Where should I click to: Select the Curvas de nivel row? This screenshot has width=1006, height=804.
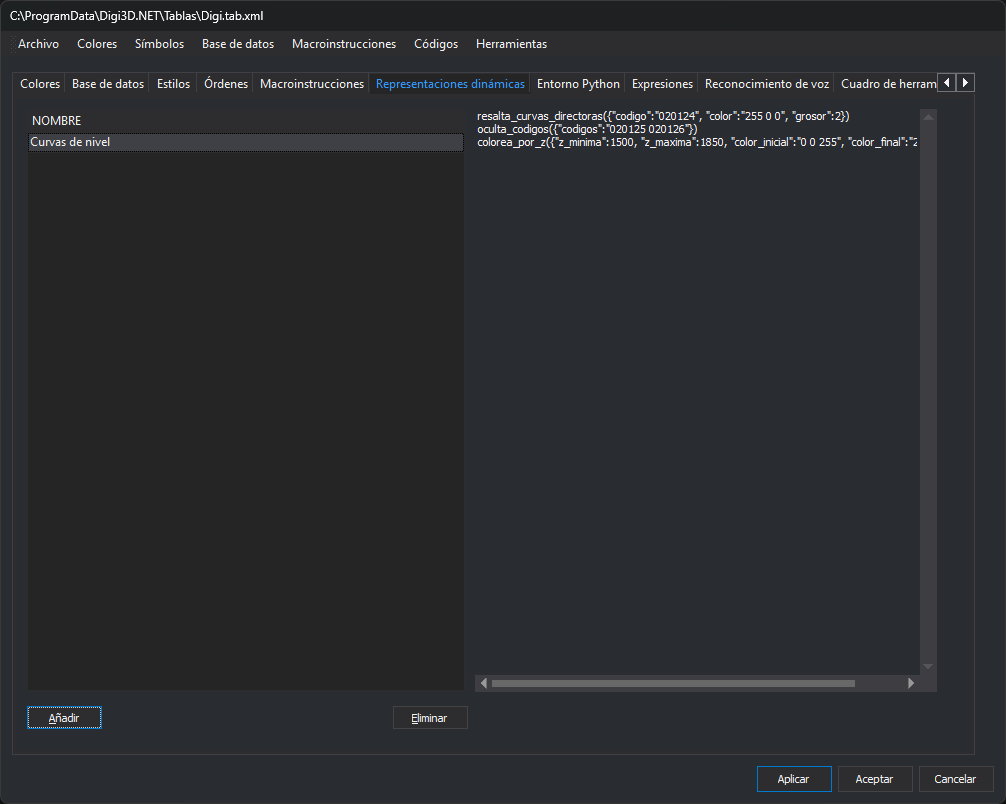(x=246, y=142)
